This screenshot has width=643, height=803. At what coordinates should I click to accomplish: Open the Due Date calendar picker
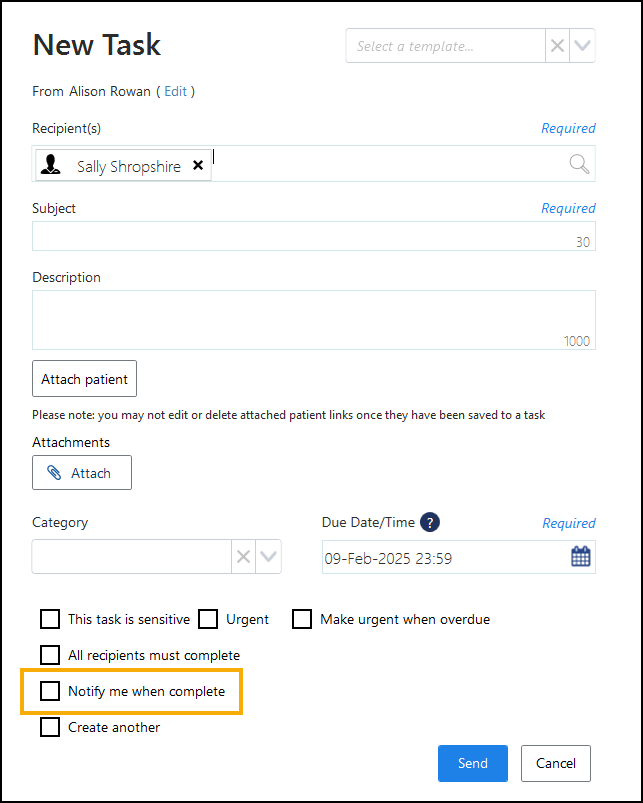(x=580, y=557)
